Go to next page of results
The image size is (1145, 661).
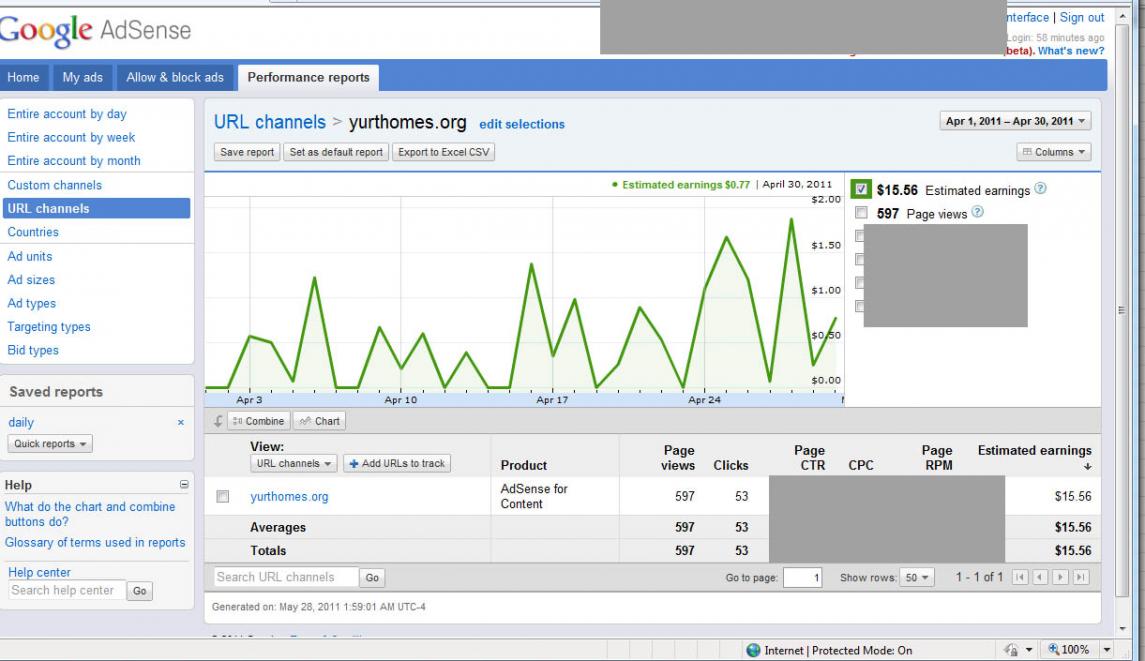1060,578
